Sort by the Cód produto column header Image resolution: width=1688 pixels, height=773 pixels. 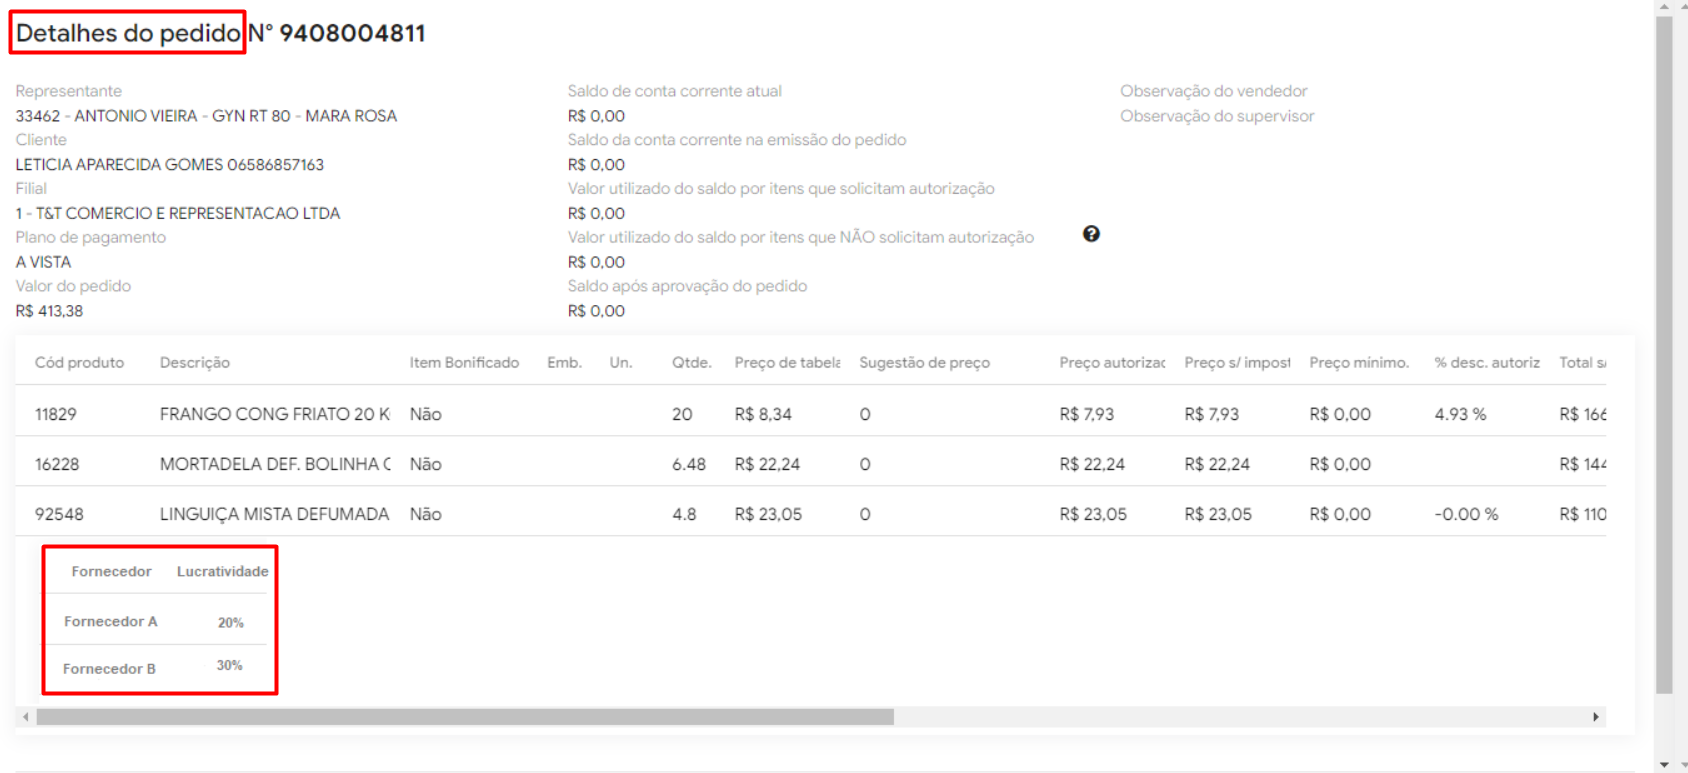click(79, 363)
